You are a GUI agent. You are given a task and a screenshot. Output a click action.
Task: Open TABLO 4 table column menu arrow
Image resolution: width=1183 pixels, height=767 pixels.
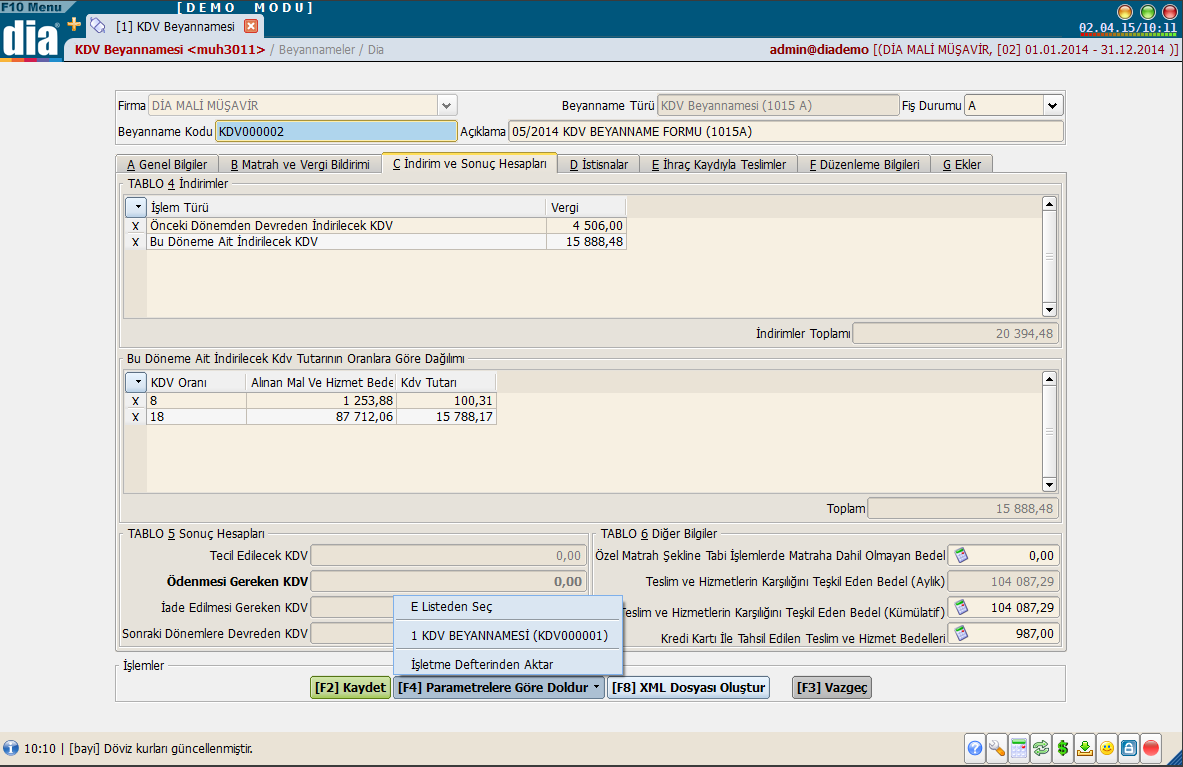click(x=137, y=207)
